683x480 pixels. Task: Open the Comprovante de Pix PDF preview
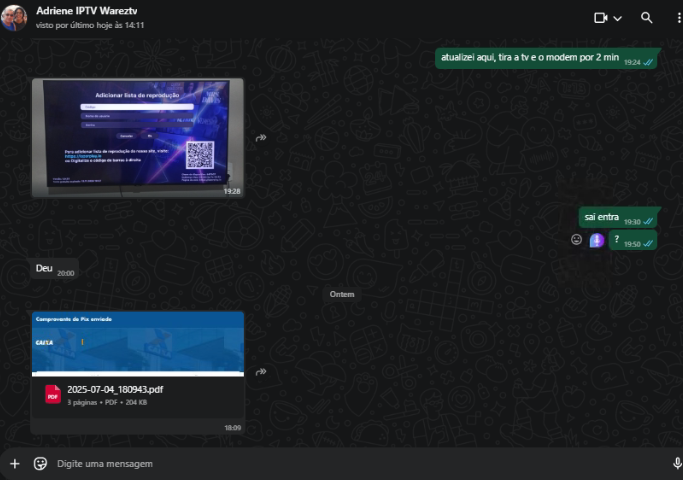[138, 344]
